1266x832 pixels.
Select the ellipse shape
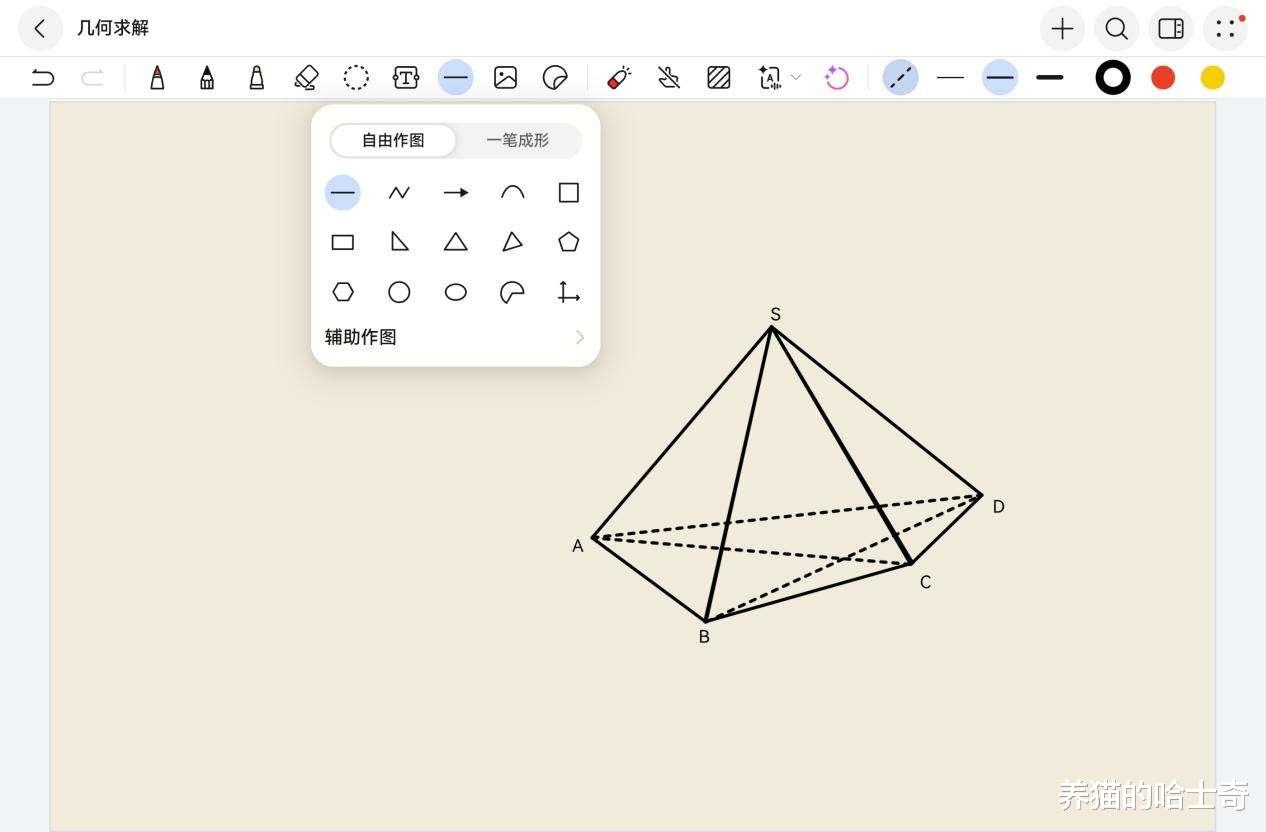pos(456,292)
